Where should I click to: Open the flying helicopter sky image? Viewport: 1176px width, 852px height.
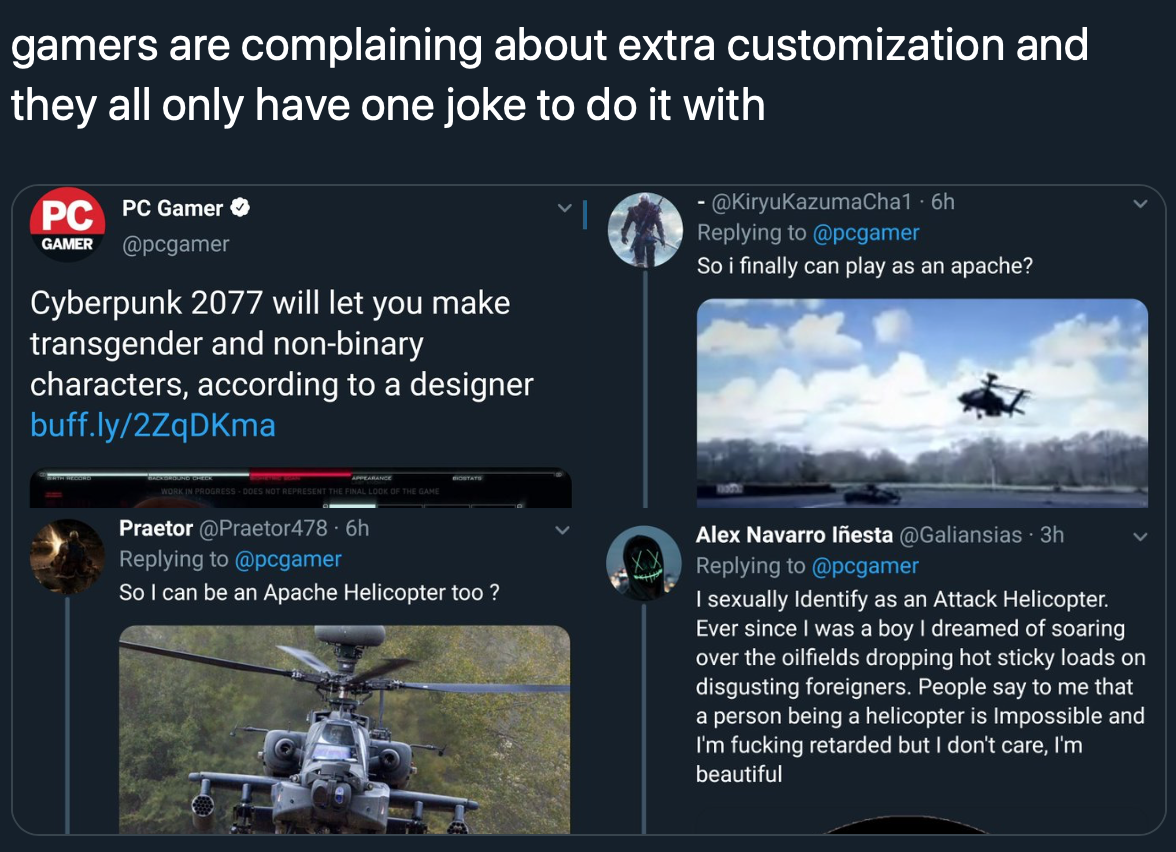(x=921, y=402)
